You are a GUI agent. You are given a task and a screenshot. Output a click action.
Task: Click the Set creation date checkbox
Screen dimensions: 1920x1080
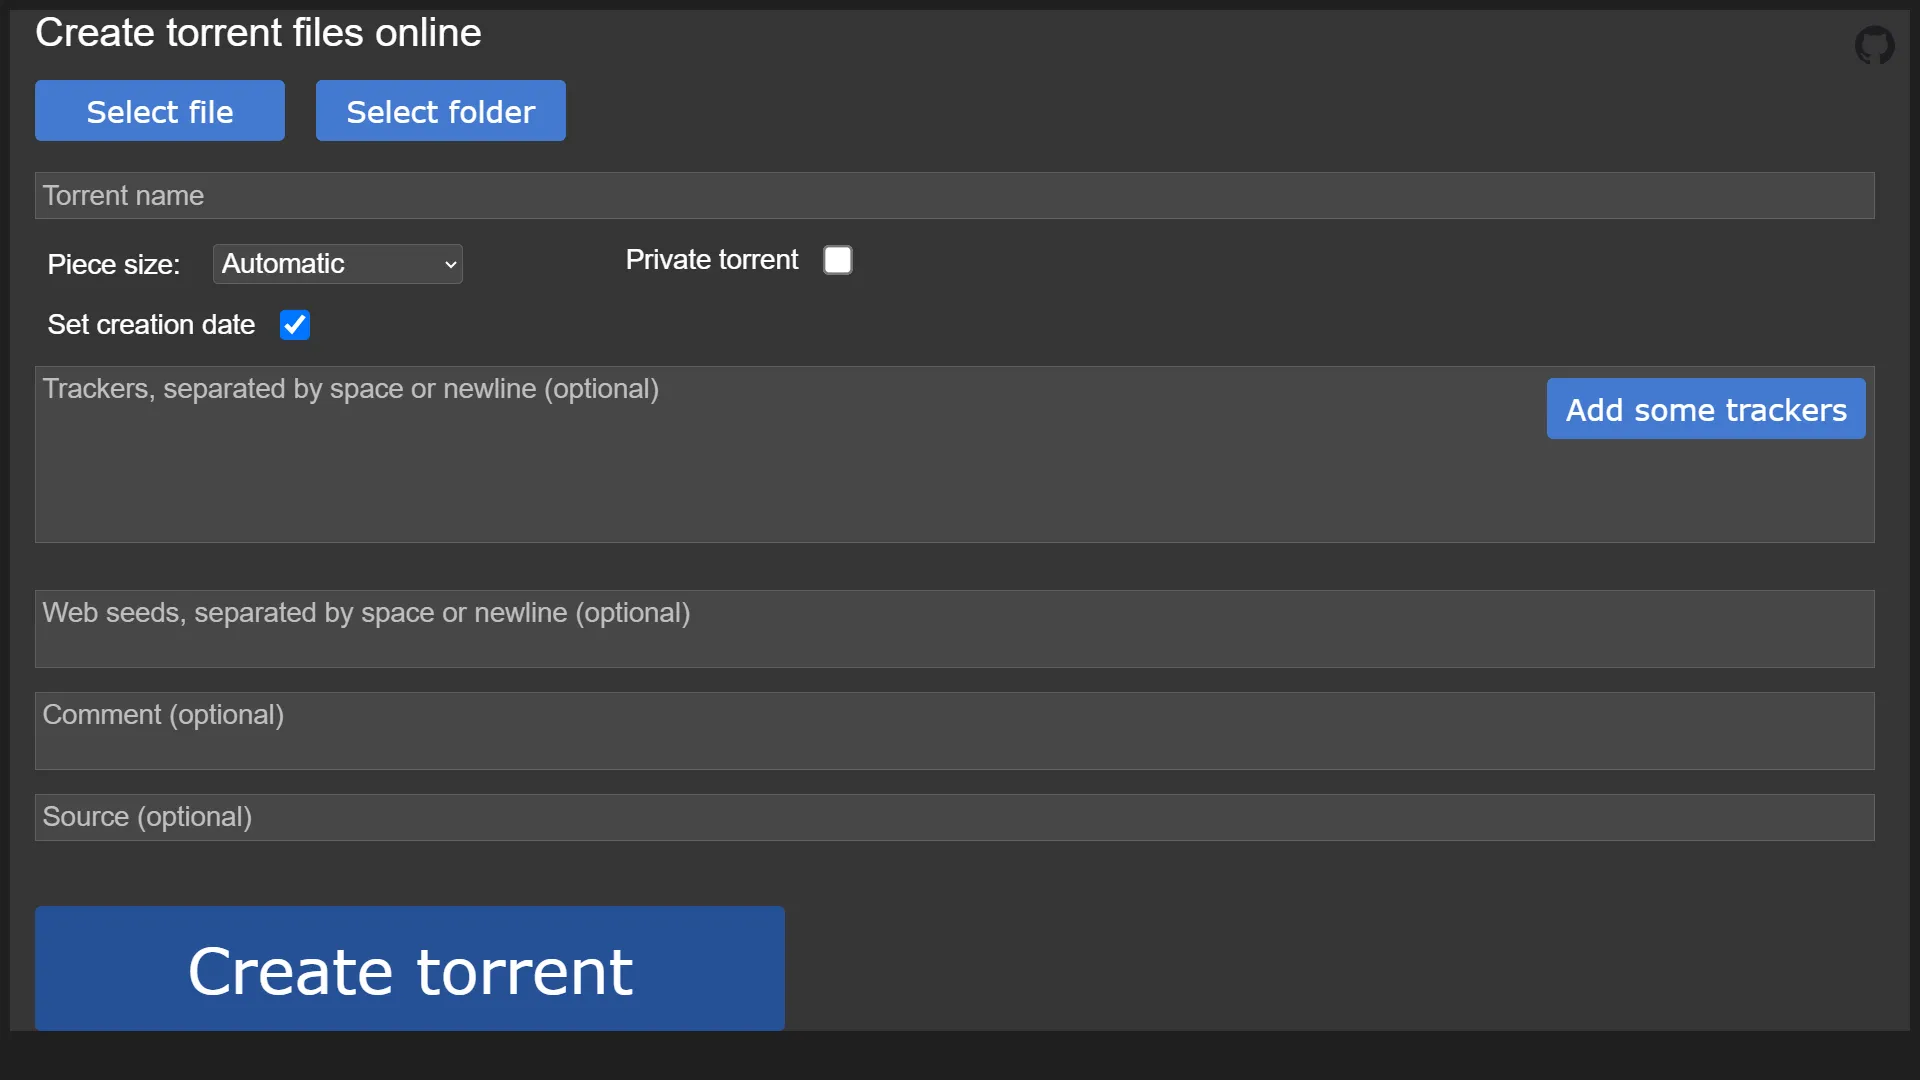(x=295, y=324)
